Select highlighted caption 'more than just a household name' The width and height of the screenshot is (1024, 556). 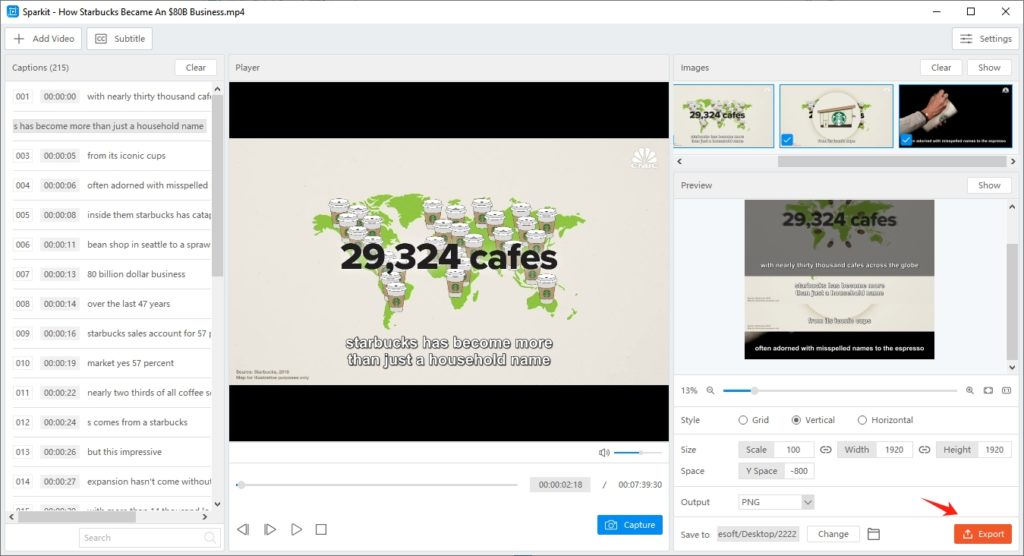point(110,126)
